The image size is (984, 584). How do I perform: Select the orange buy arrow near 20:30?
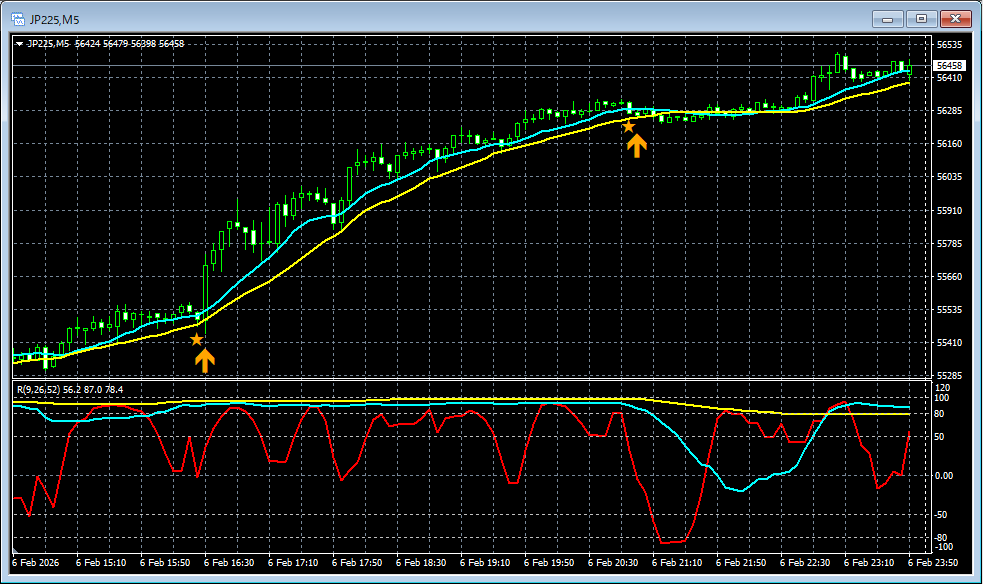pyautogui.click(x=636, y=146)
